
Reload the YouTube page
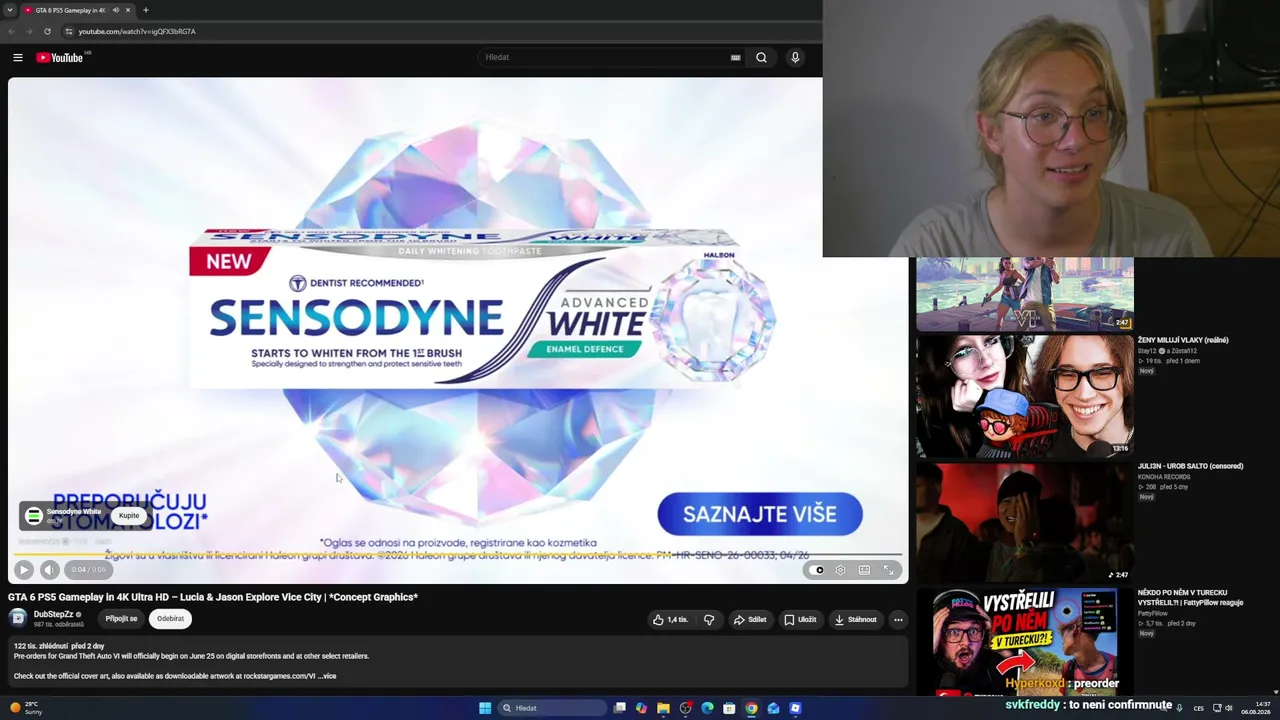(x=47, y=31)
